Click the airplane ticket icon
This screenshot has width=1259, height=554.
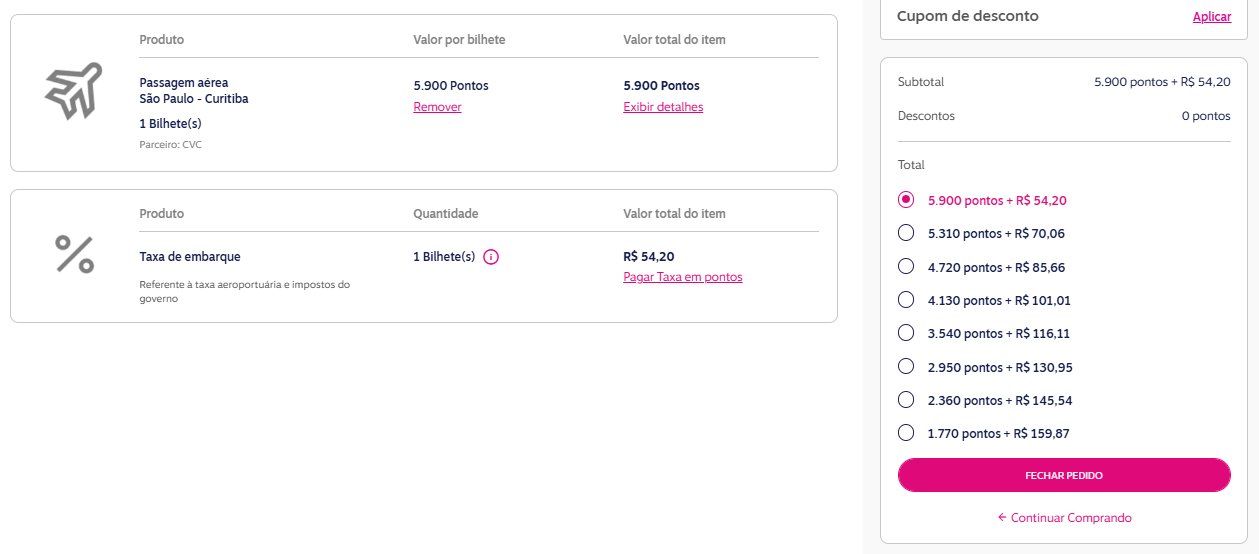click(74, 91)
